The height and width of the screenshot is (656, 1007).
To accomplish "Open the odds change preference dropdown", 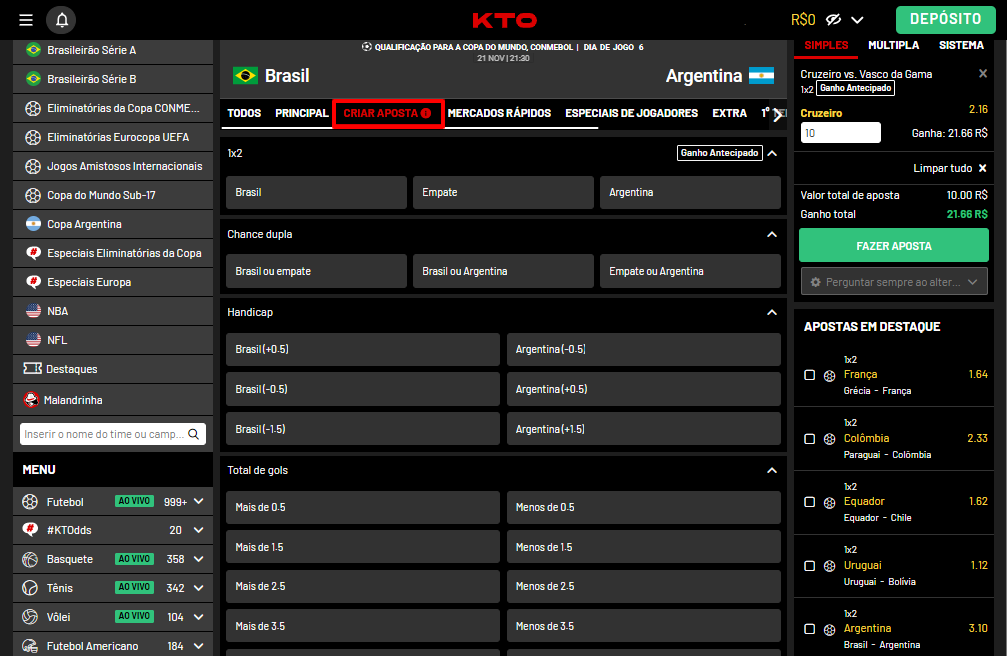I will [x=894, y=281].
